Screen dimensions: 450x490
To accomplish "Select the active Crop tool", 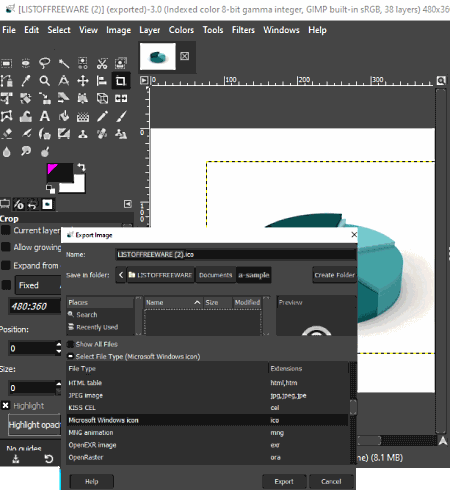I will point(121,81).
